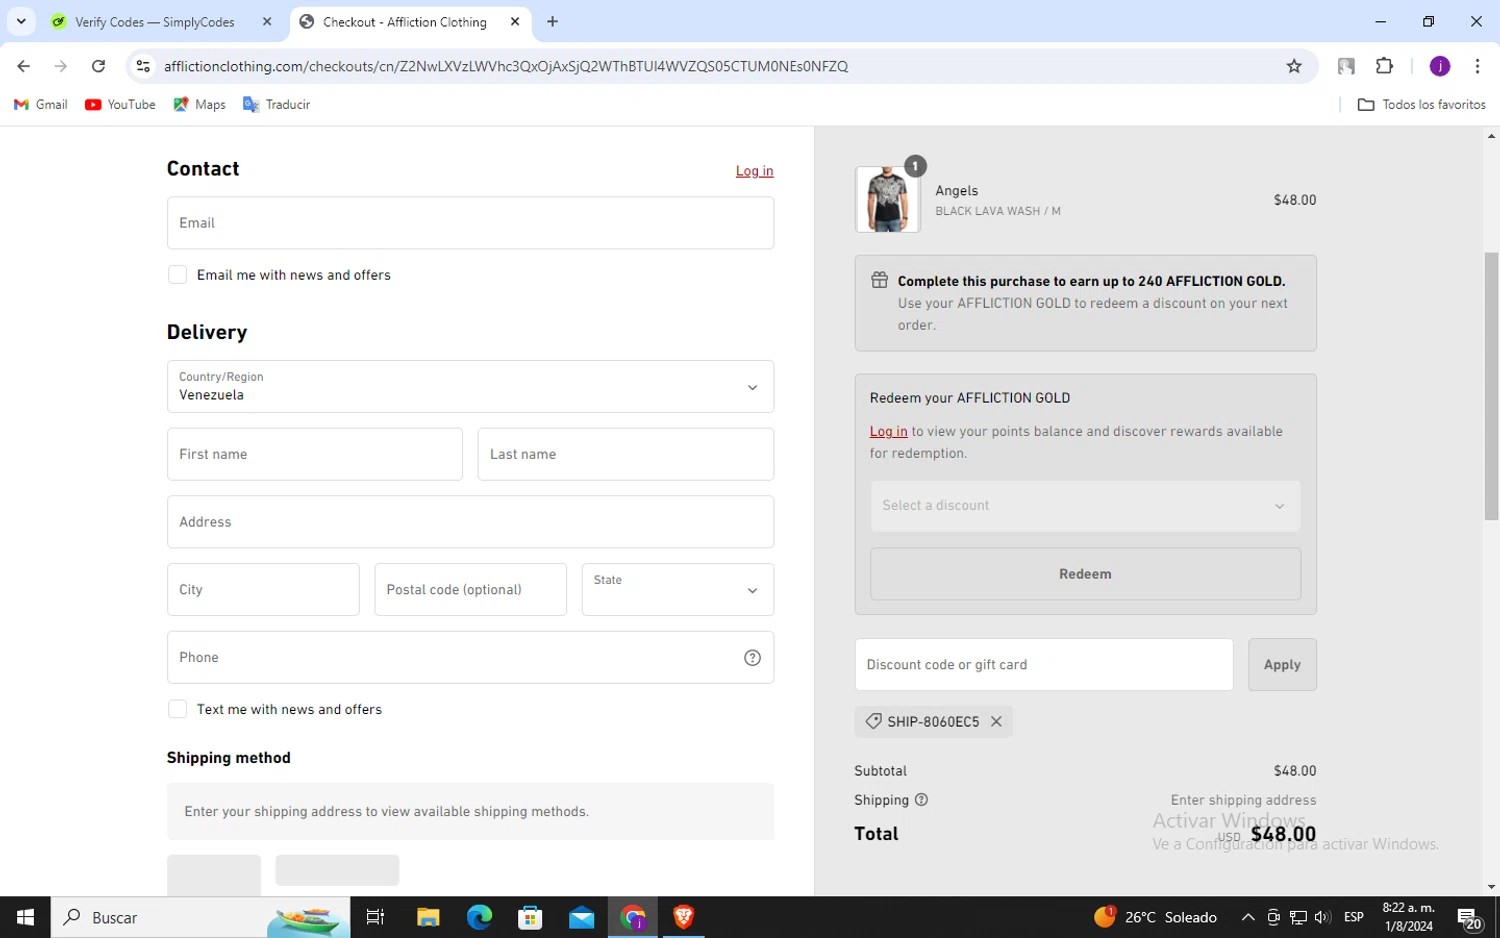
Task: Click the Shipping info question mark icon
Action: 921,800
